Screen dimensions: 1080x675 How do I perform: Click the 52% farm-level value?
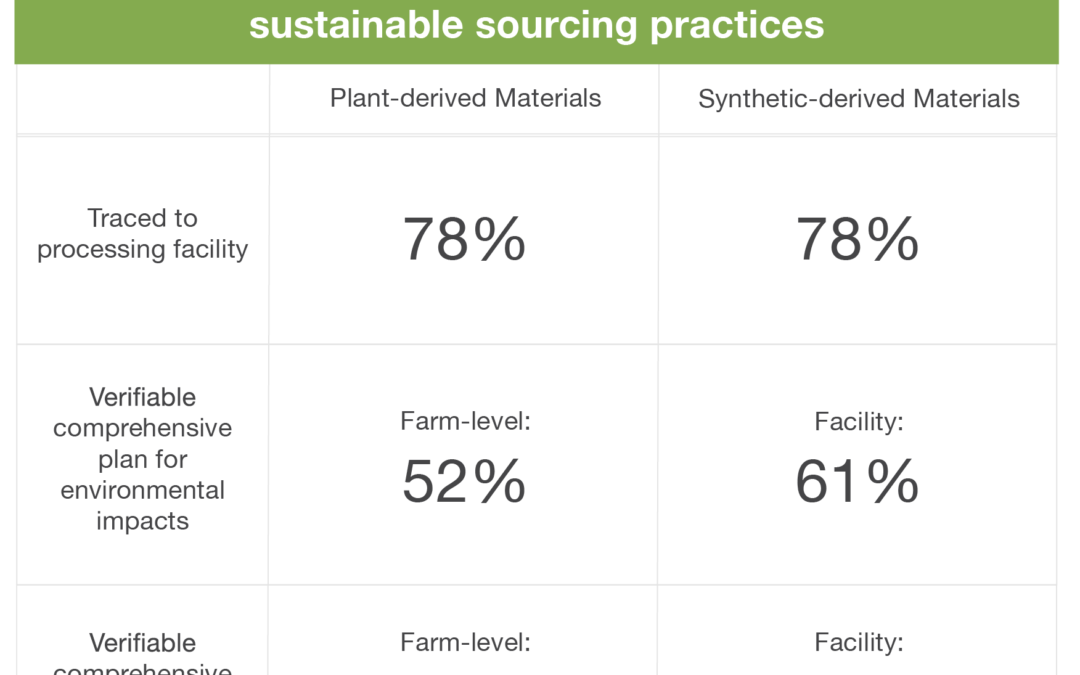[464, 481]
